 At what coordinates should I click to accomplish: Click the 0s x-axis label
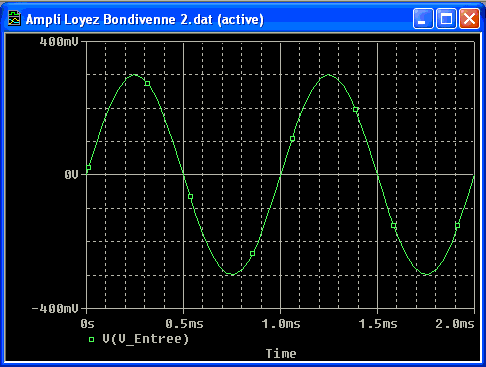87,324
